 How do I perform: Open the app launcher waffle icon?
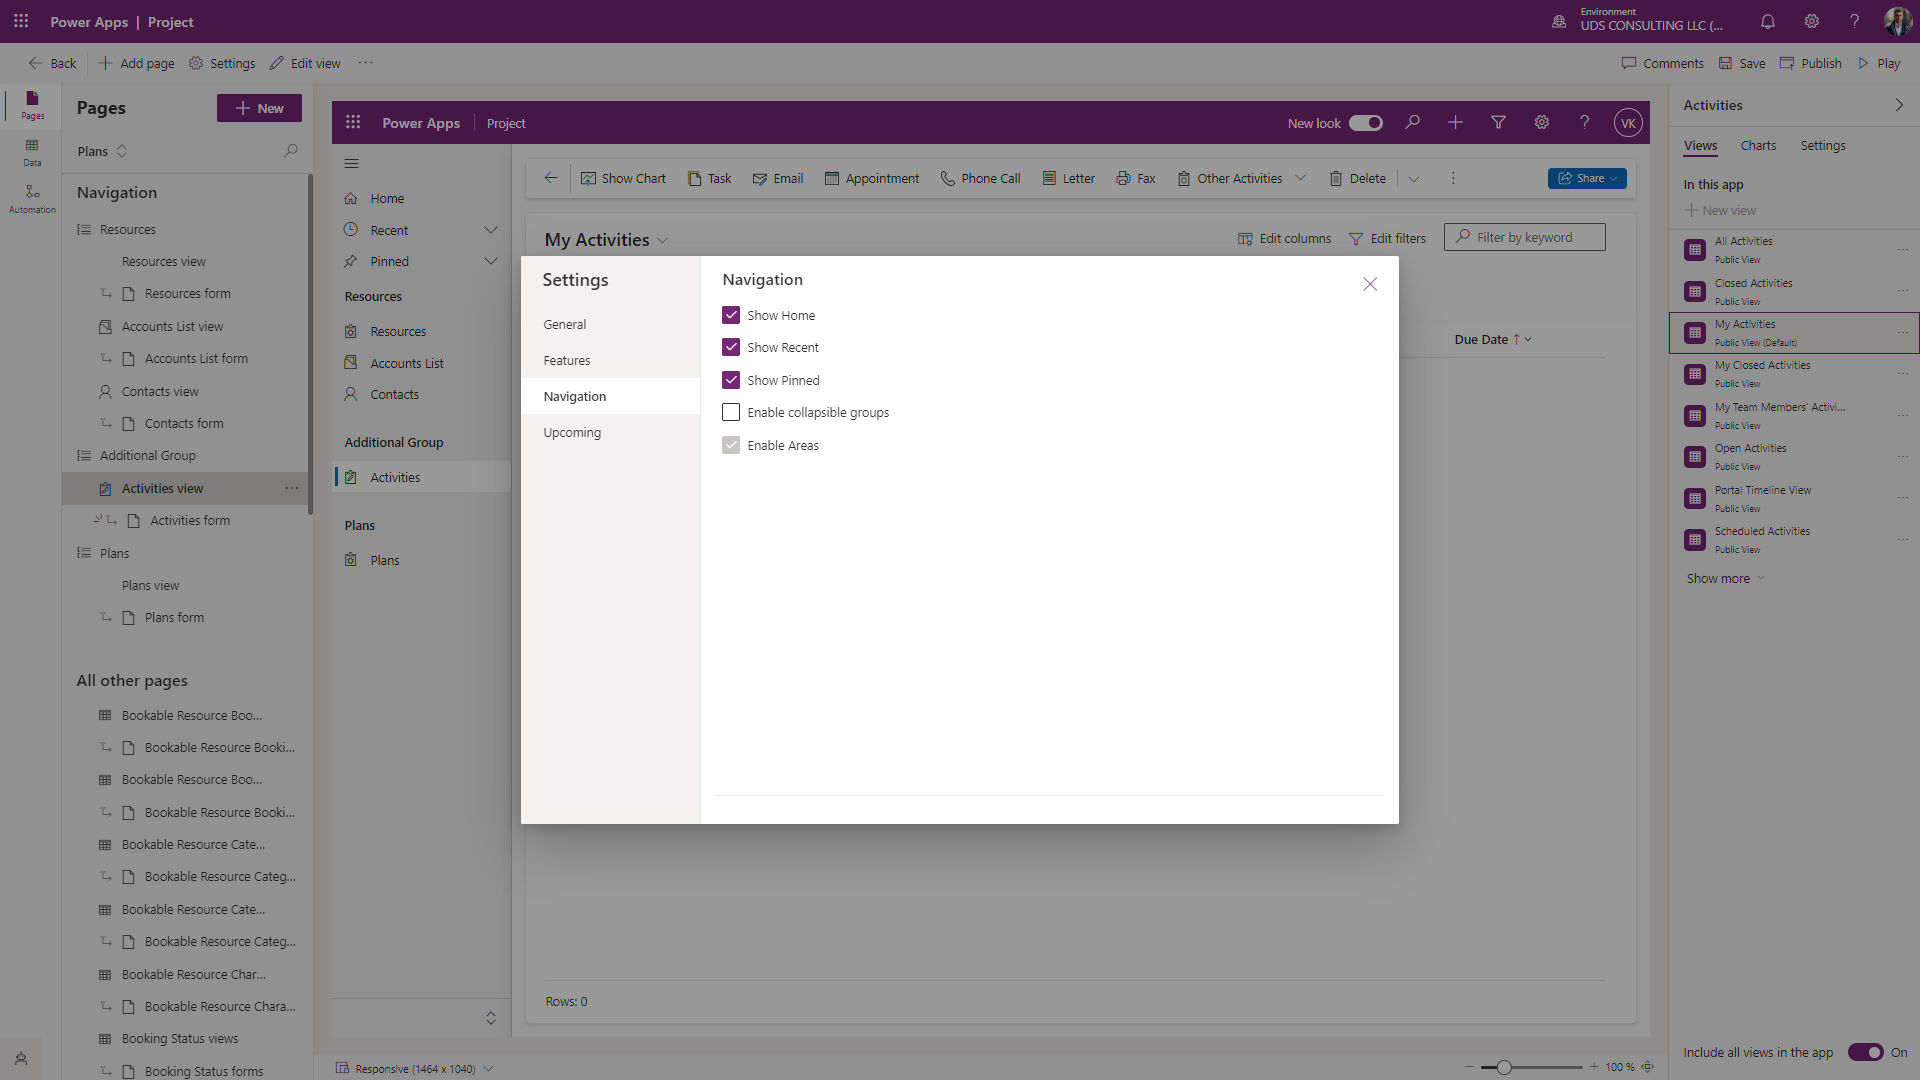pyautogui.click(x=21, y=21)
